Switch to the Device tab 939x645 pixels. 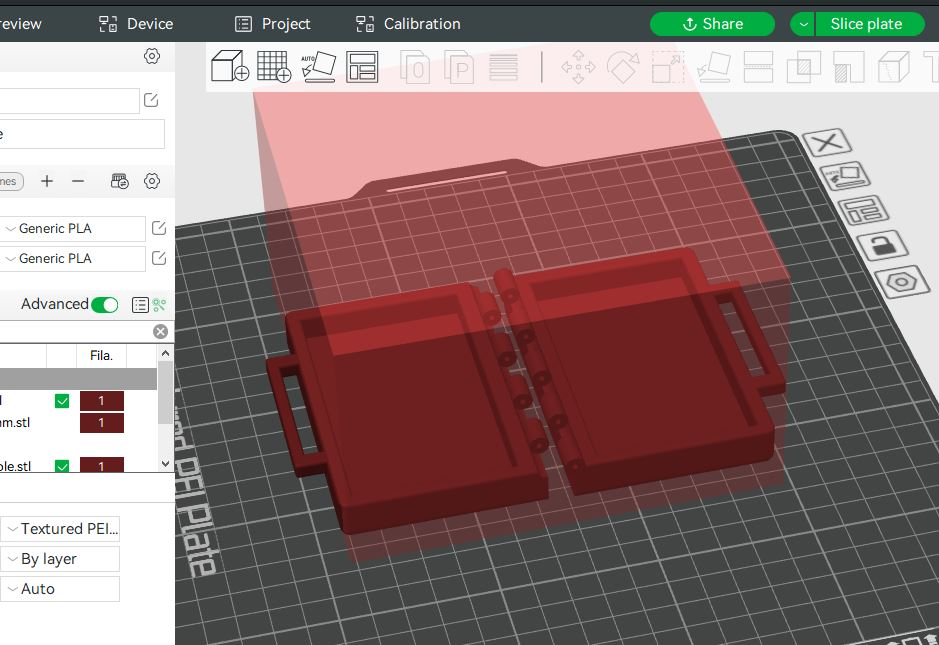[x=136, y=24]
